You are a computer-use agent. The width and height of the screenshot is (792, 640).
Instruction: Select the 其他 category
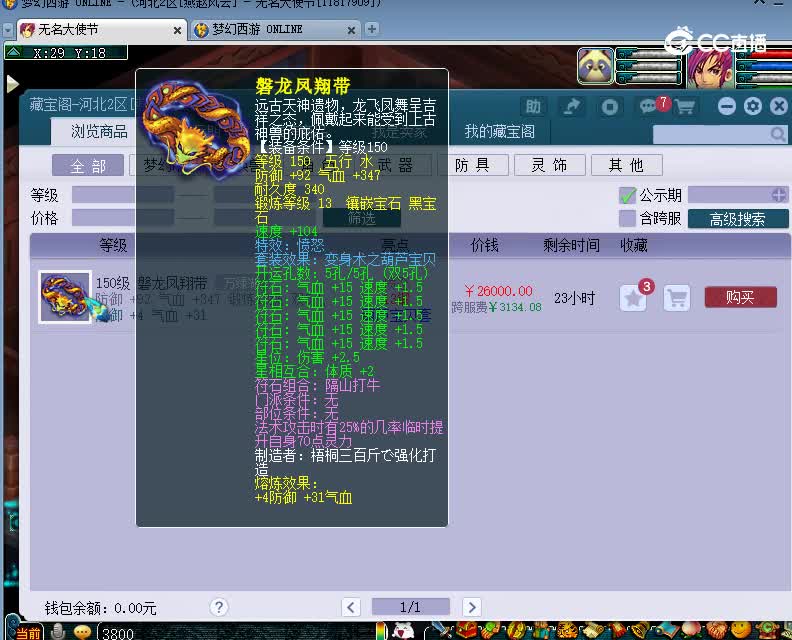pos(627,165)
